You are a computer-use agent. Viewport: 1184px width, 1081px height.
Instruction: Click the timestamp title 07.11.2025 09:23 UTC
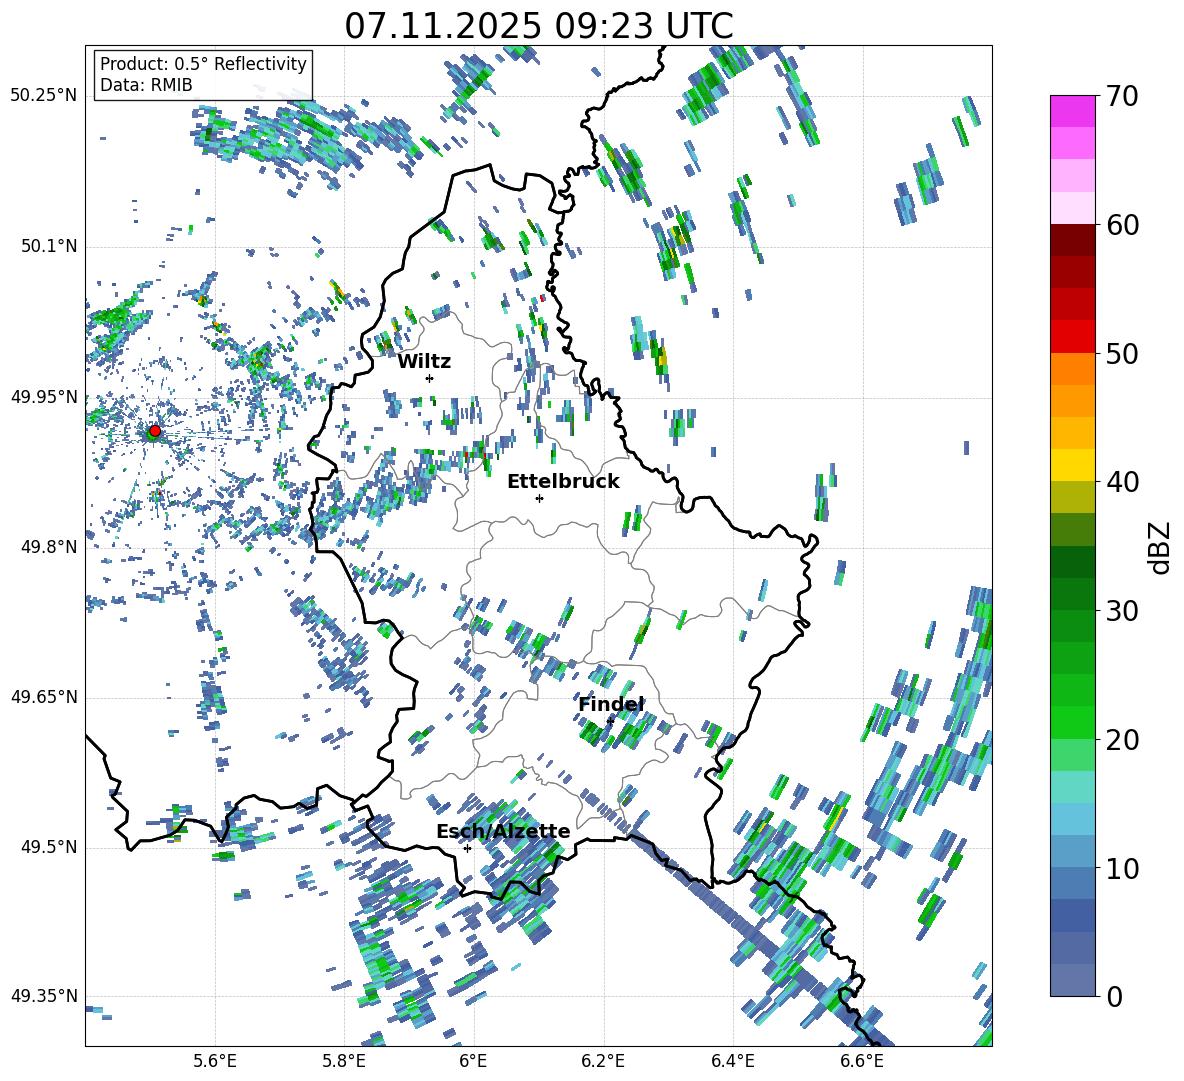(539, 26)
